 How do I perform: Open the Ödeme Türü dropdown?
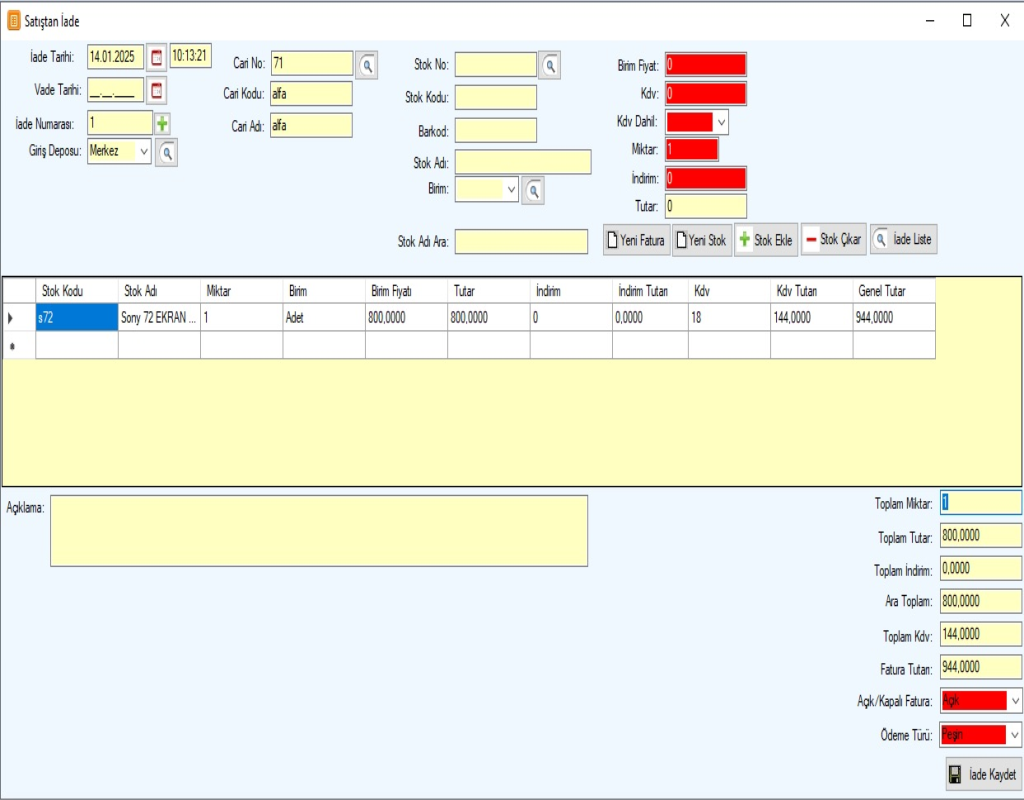(1015, 735)
